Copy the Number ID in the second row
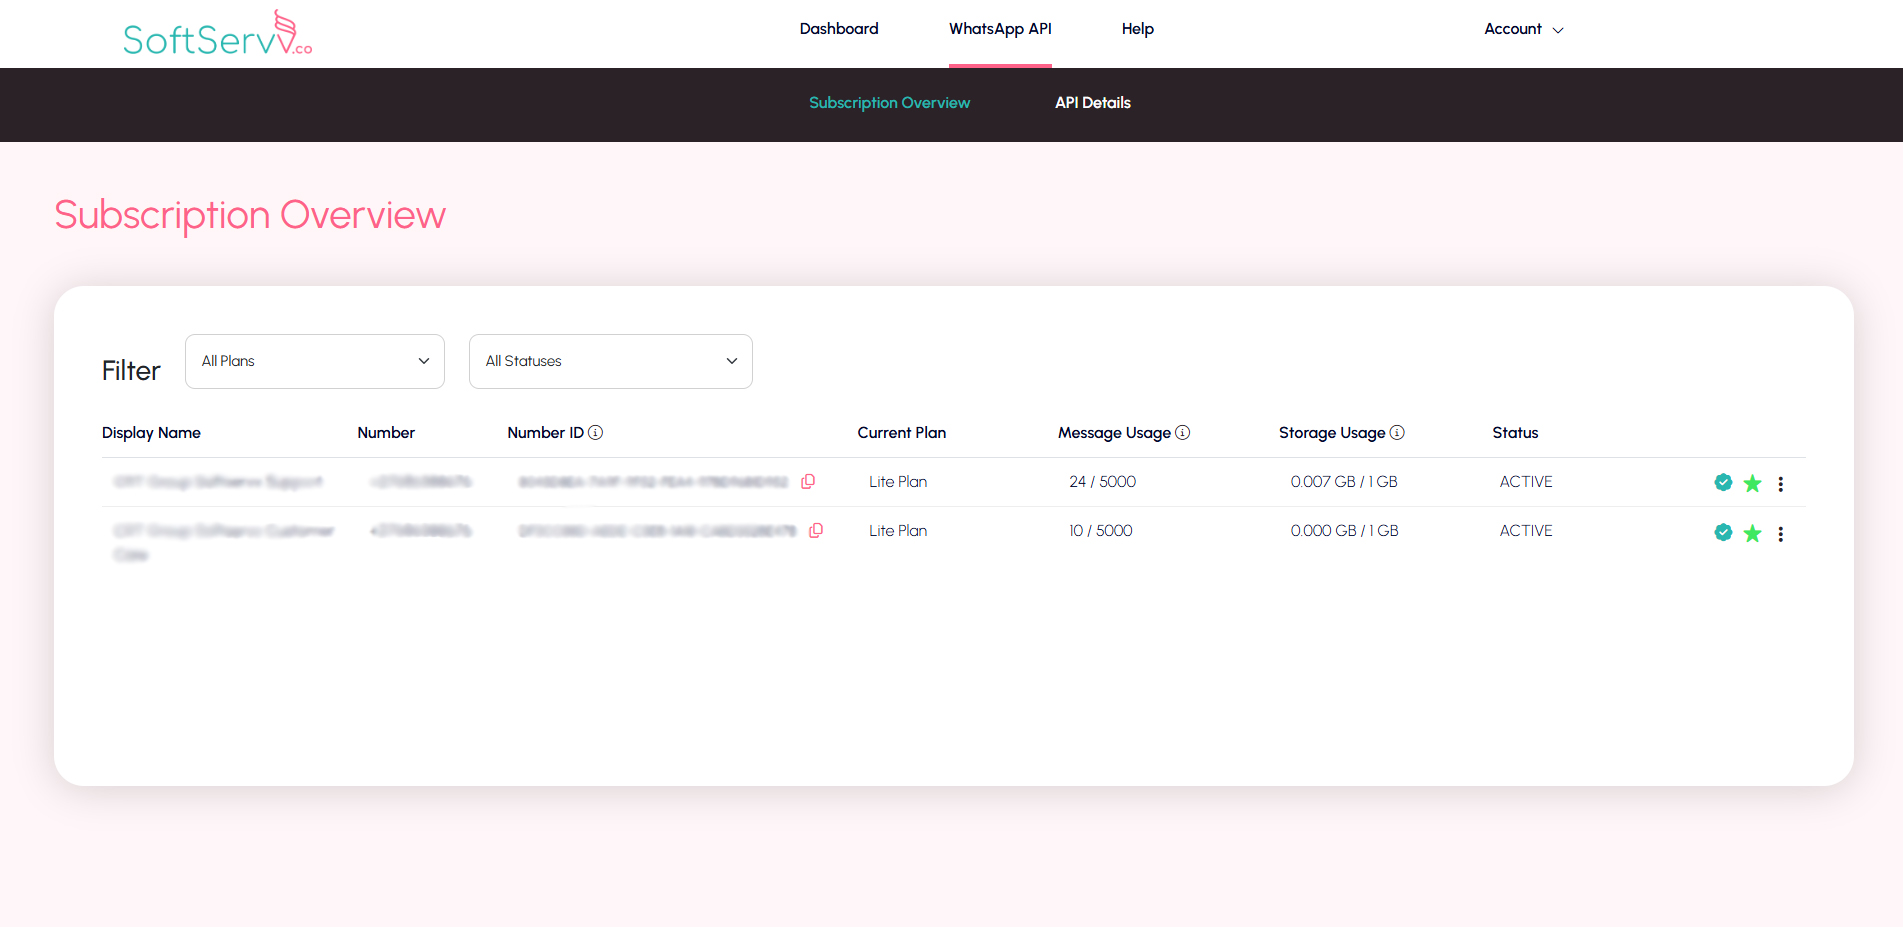The width and height of the screenshot is (1903, 927). click(816, 530)
